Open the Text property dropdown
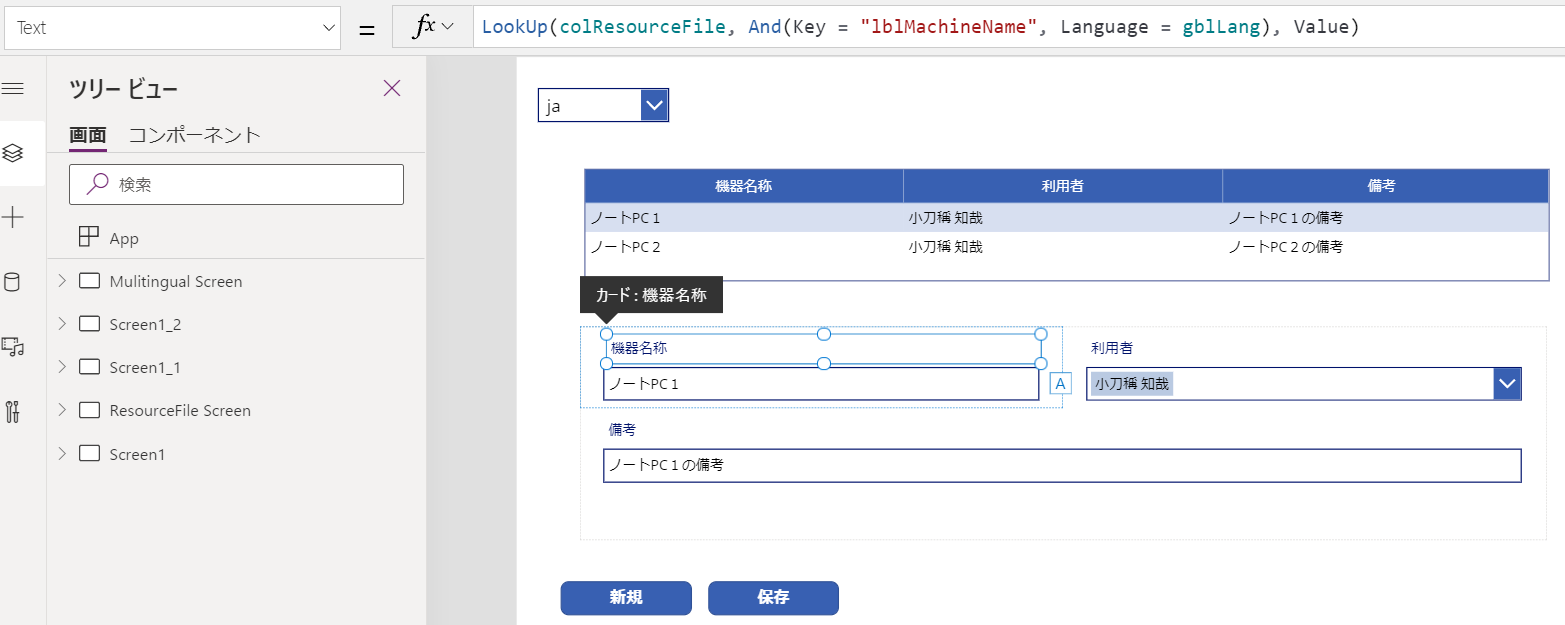Image resolution: width=1565 pixels, height=625 pixels. (x=173, y=28)
